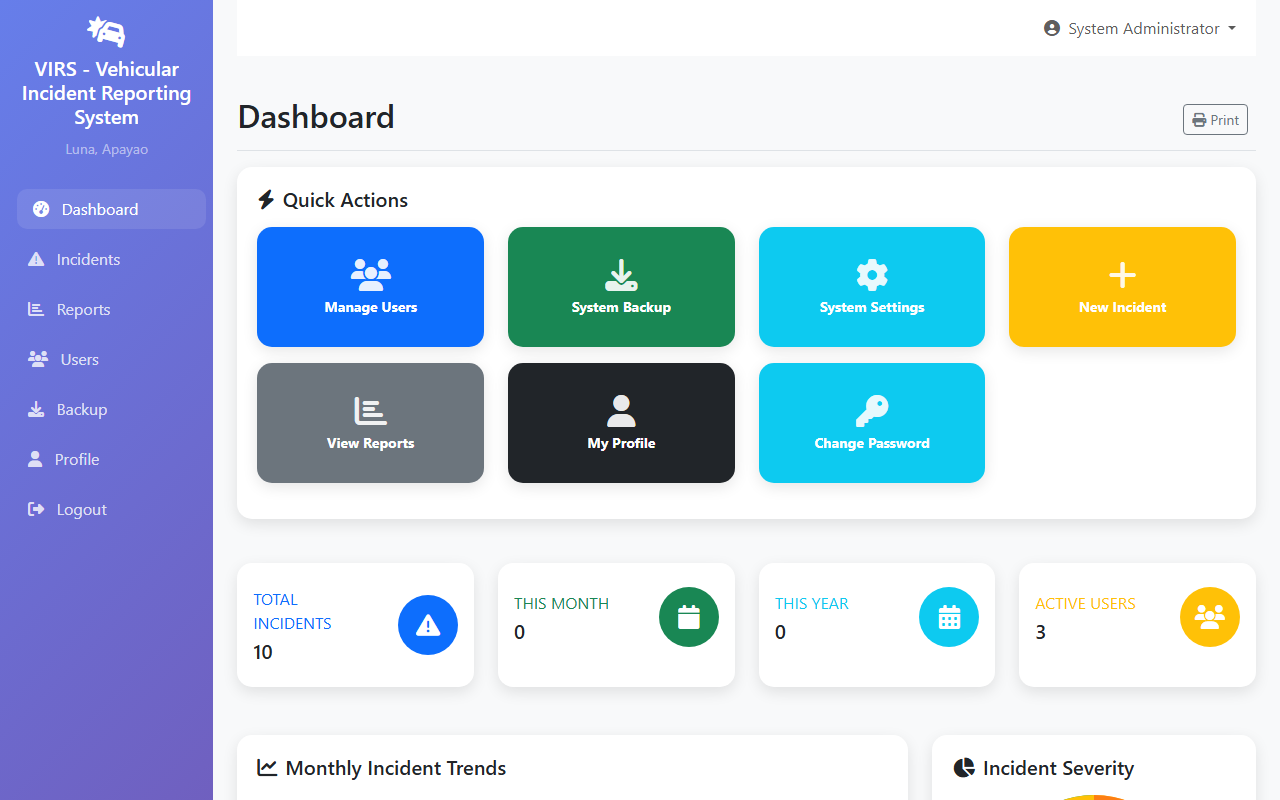The width and height of the screenshot is (1280, 800).
Task: Click the New Incident yellow button
Action: click(1122, 287)
